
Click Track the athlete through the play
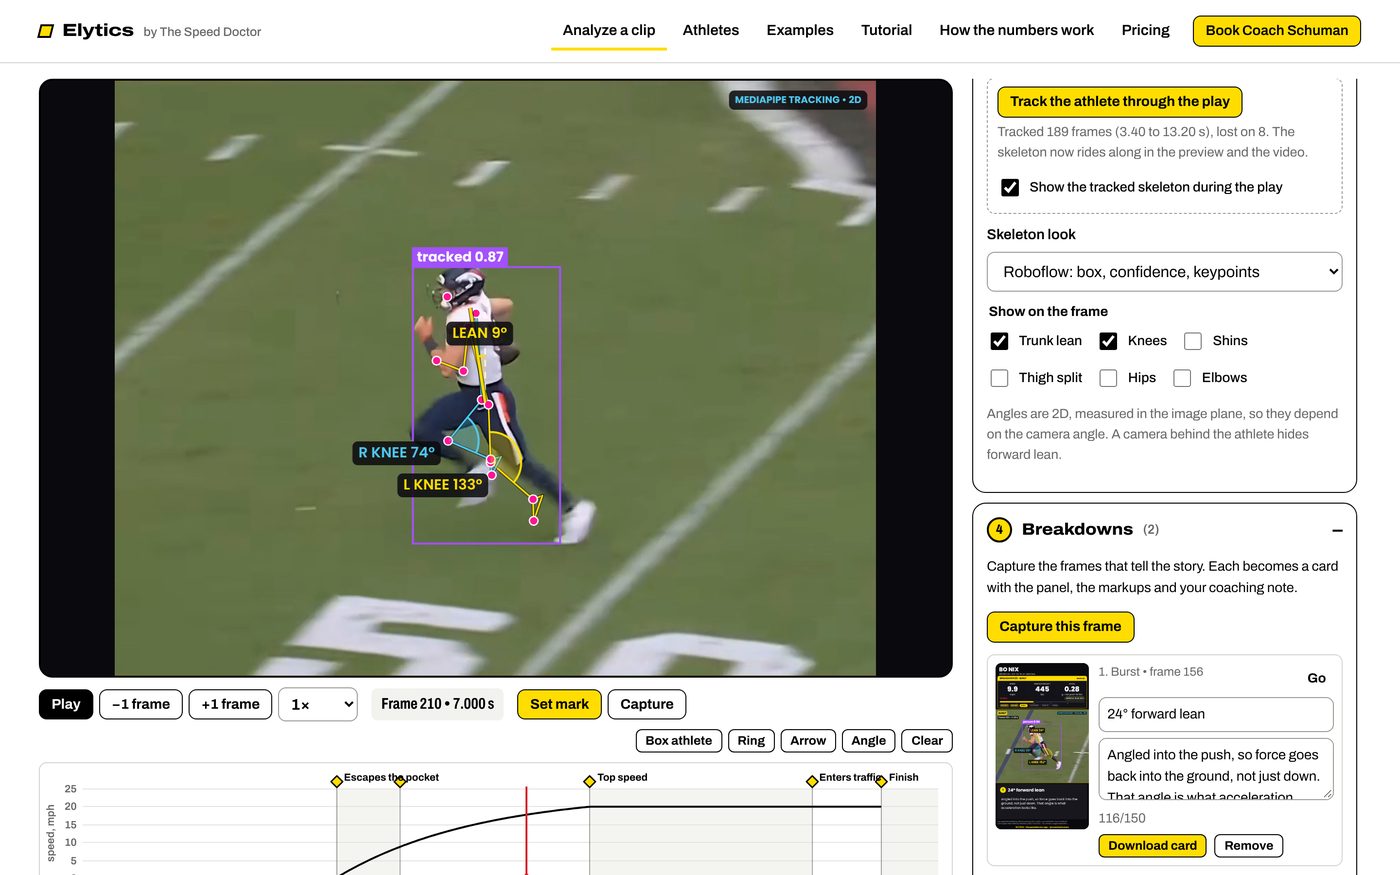[1120, 101]
